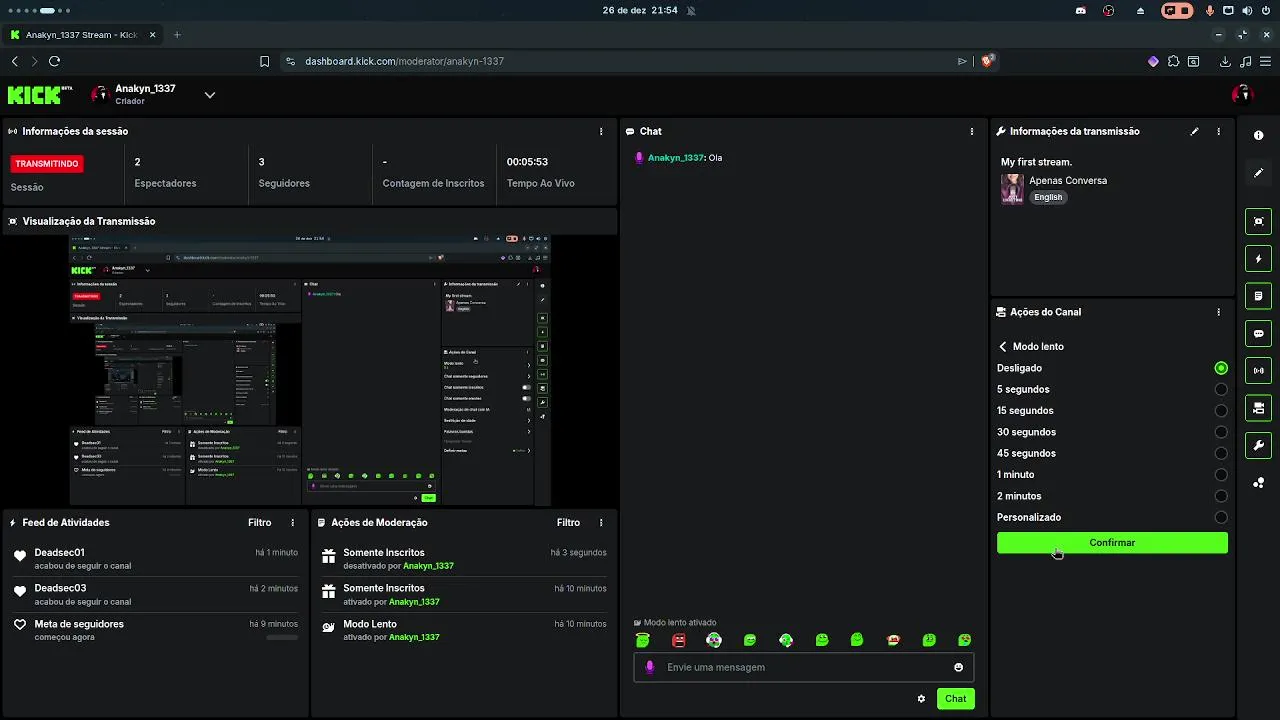
Task: Open Filtro in Ações de Moderação
Action: 568,522
